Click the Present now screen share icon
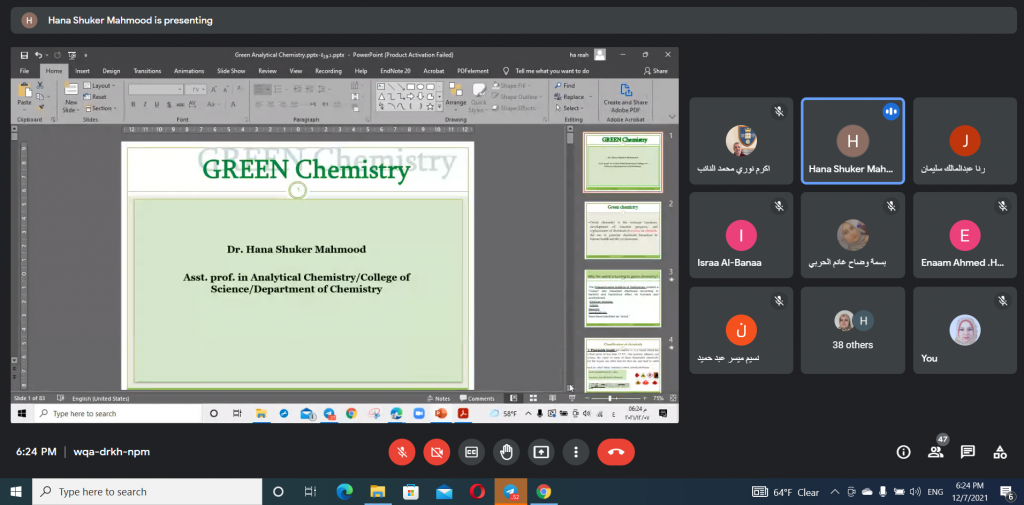 click(541, 452)
